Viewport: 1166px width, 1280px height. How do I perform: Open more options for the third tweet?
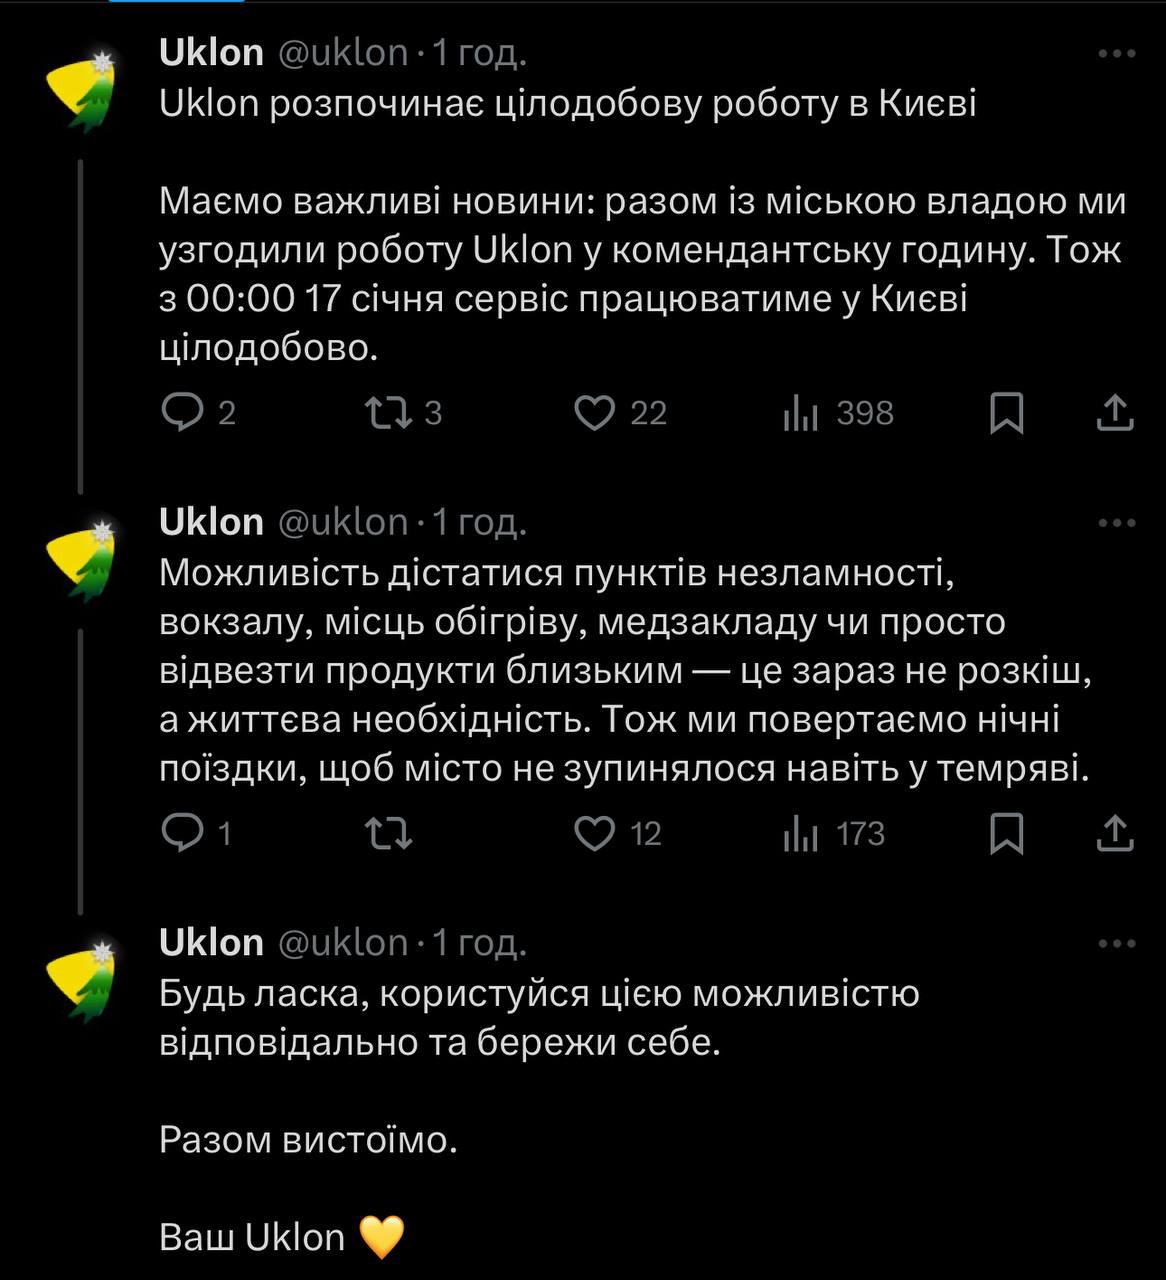click(x=1116, y=943)
